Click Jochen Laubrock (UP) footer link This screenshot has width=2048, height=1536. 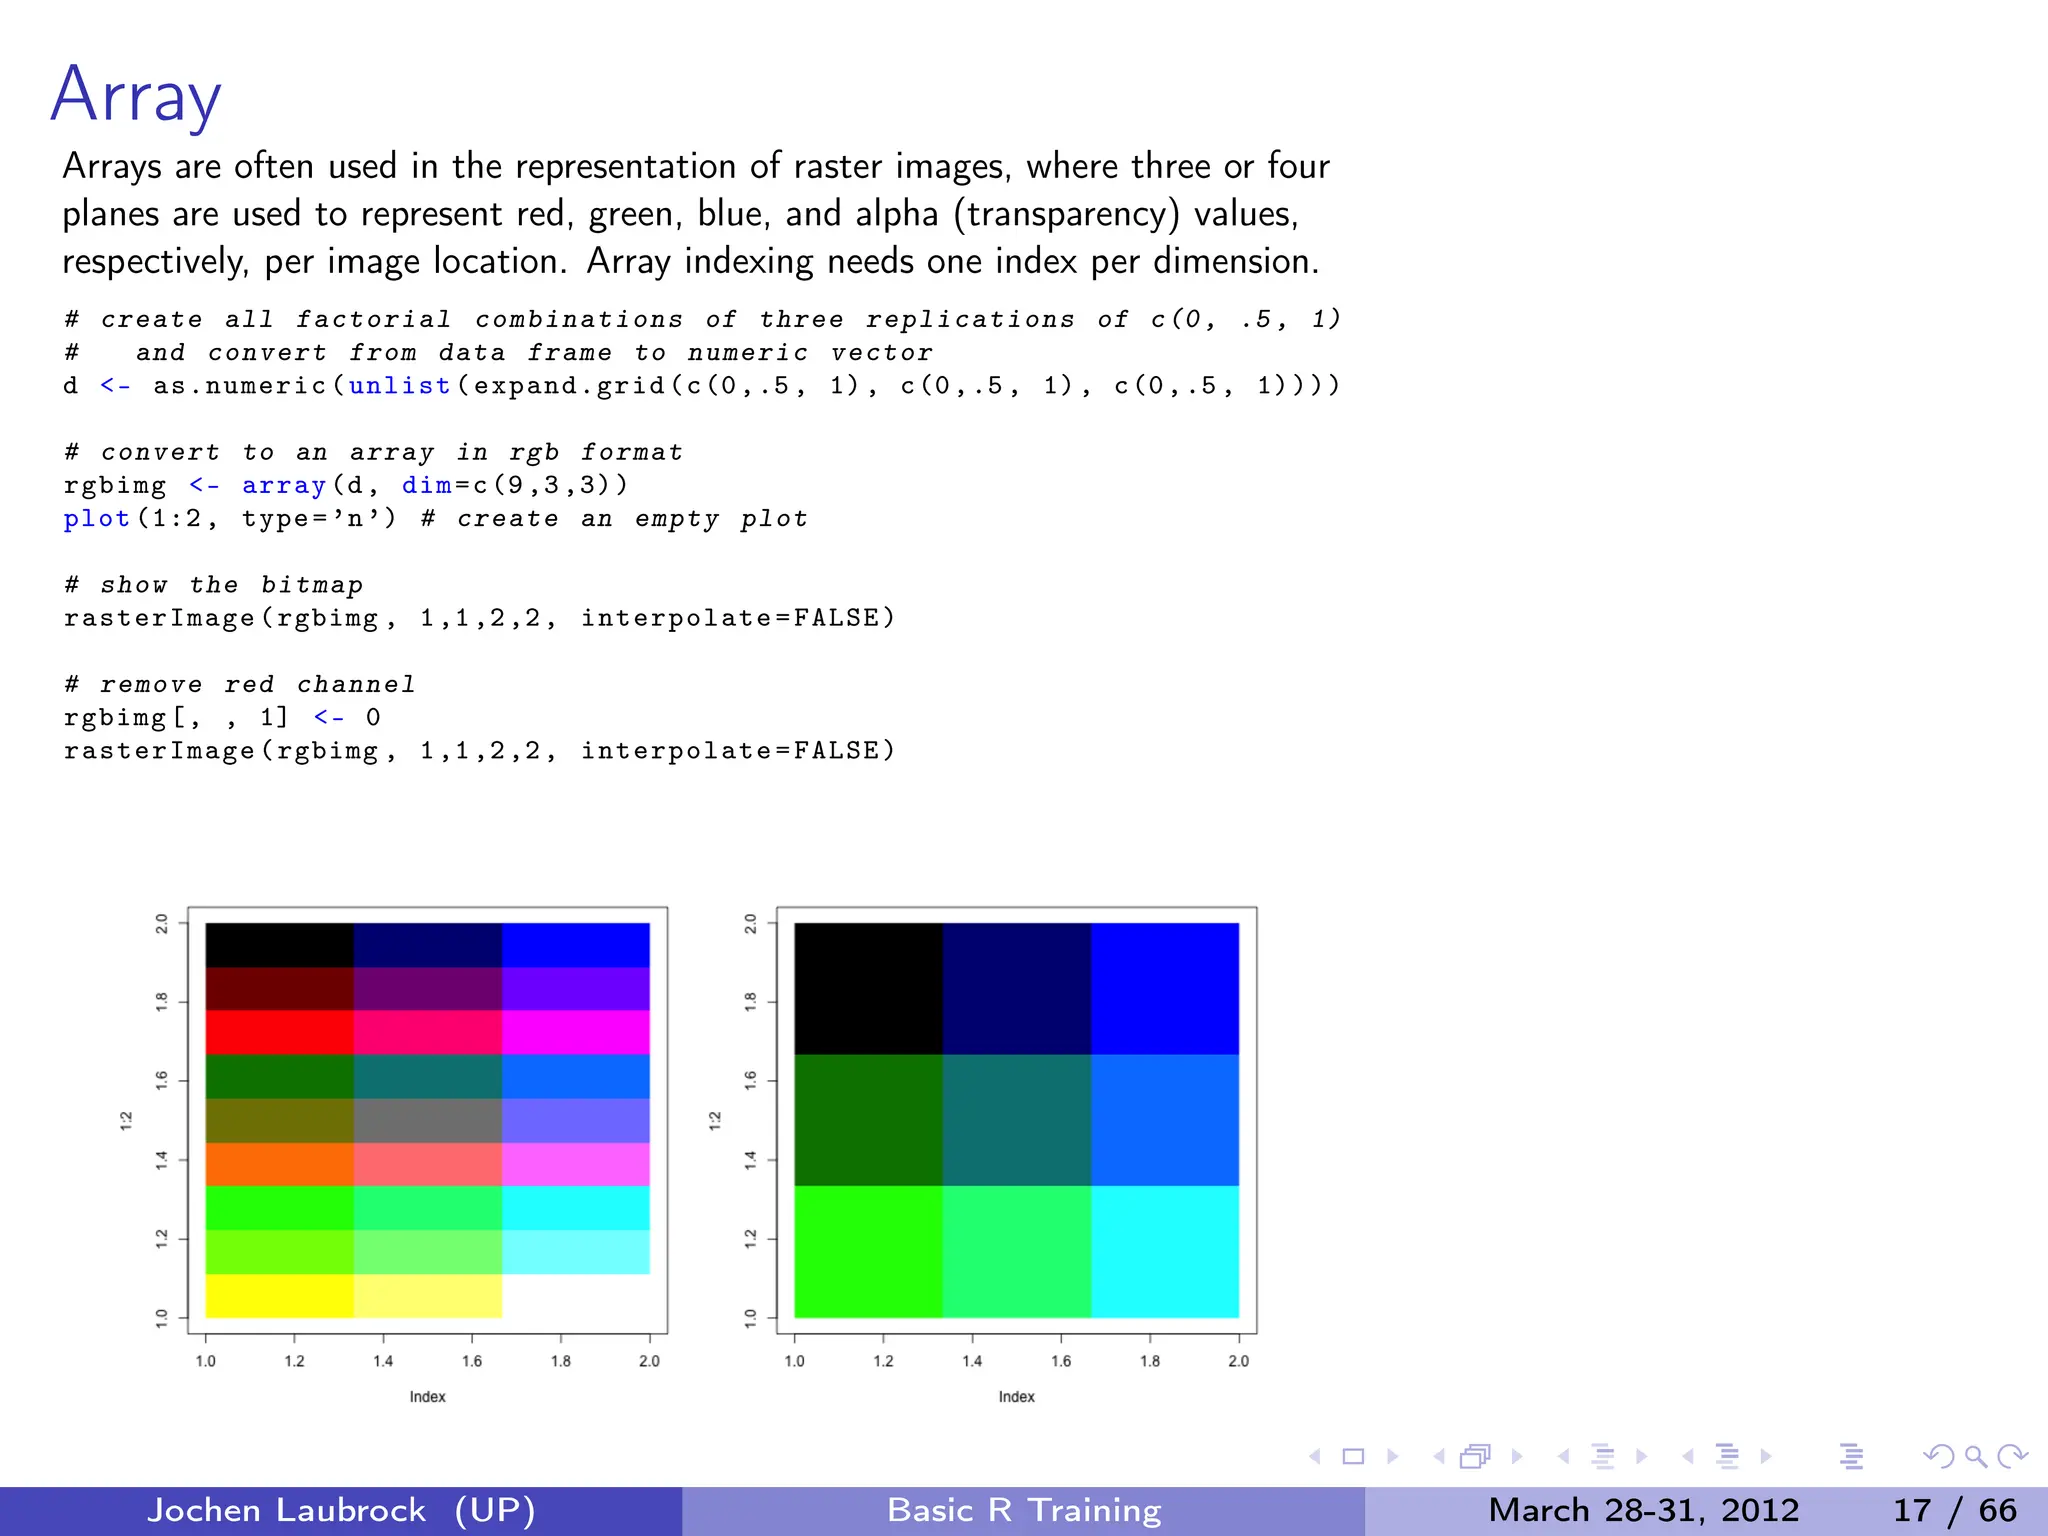point(341,1510)
